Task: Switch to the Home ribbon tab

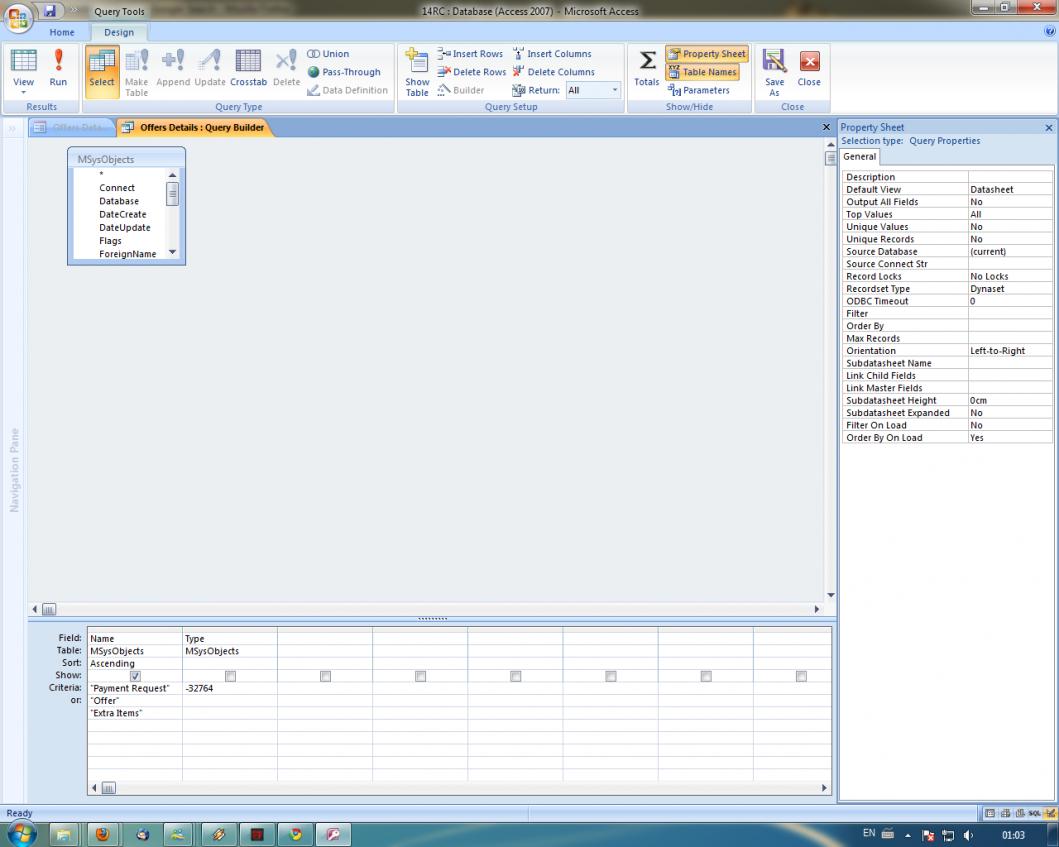Action: tap(62, 32)
